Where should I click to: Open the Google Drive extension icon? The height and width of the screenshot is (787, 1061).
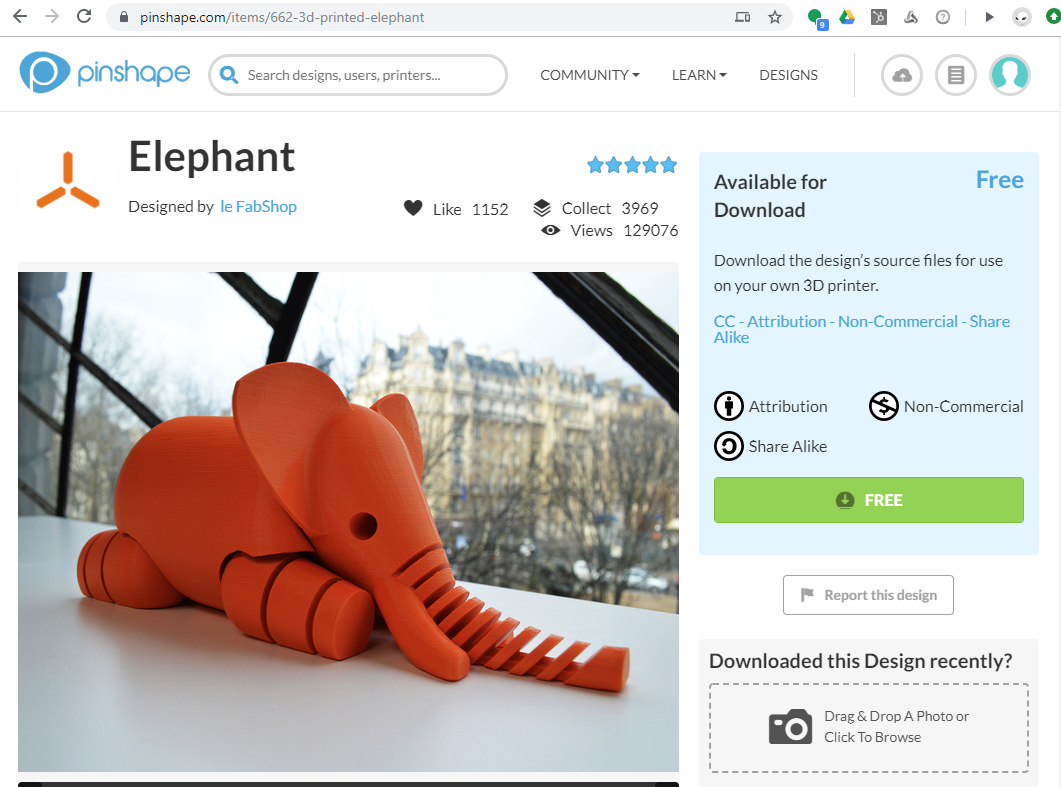tap(847, 17)
